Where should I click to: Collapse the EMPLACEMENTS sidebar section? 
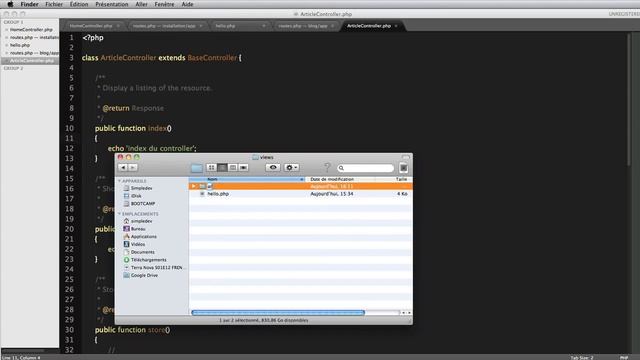120,214
